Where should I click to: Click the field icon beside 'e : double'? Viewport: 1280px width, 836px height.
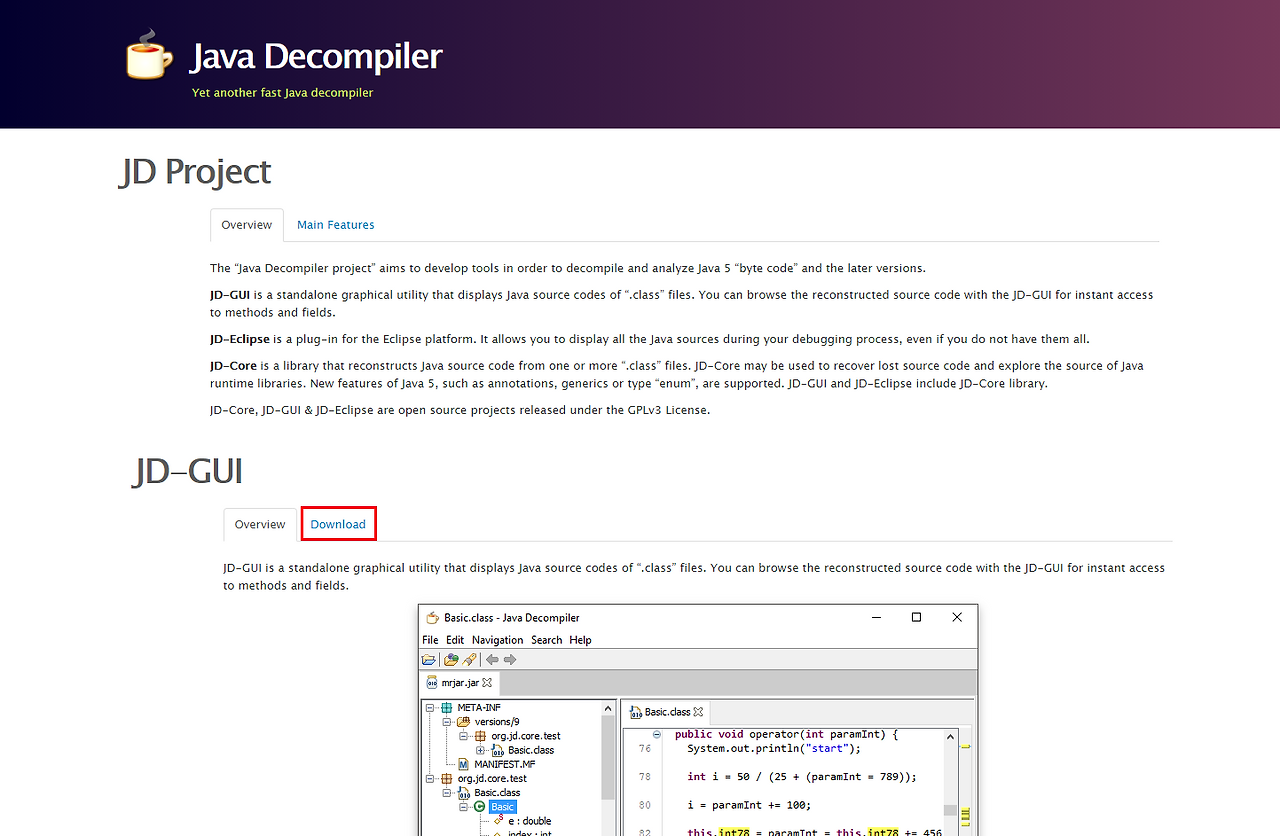pos(497,821)
